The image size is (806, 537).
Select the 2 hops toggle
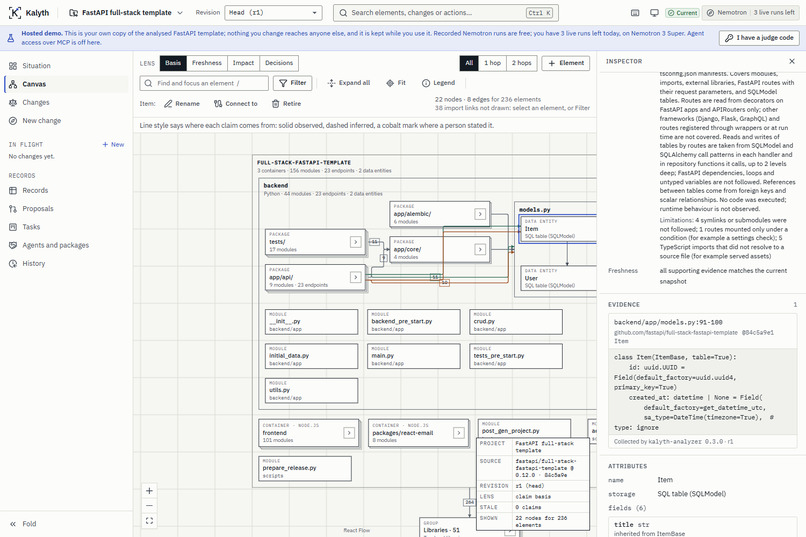coord(522,63)
